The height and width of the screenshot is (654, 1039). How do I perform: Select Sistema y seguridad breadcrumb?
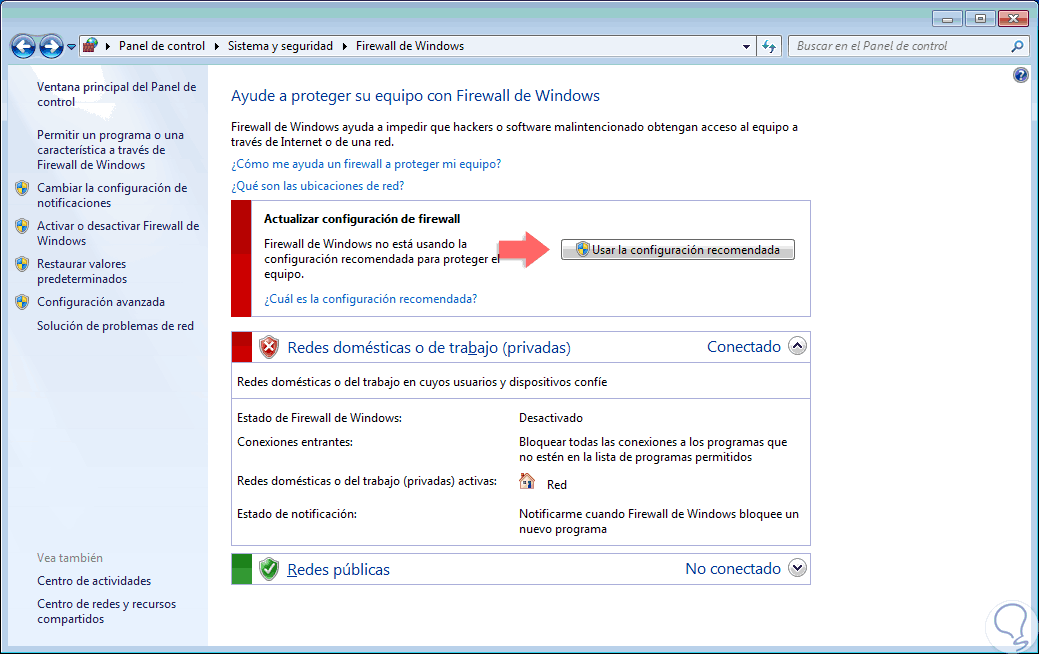point(280,46)
